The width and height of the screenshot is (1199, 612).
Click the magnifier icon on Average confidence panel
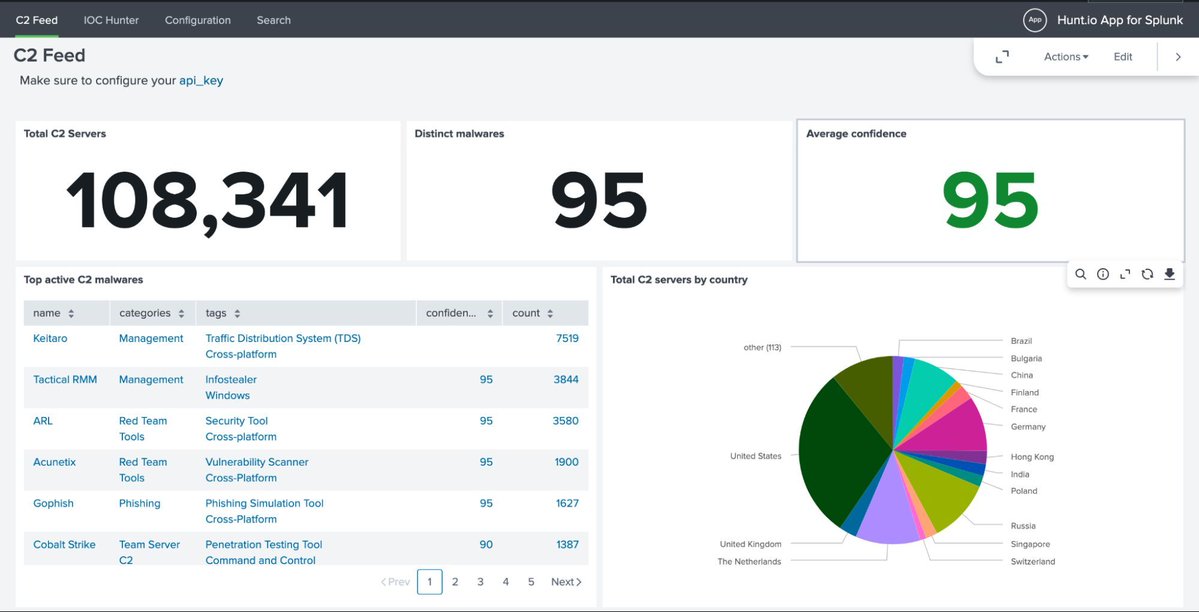[1080, 273]
